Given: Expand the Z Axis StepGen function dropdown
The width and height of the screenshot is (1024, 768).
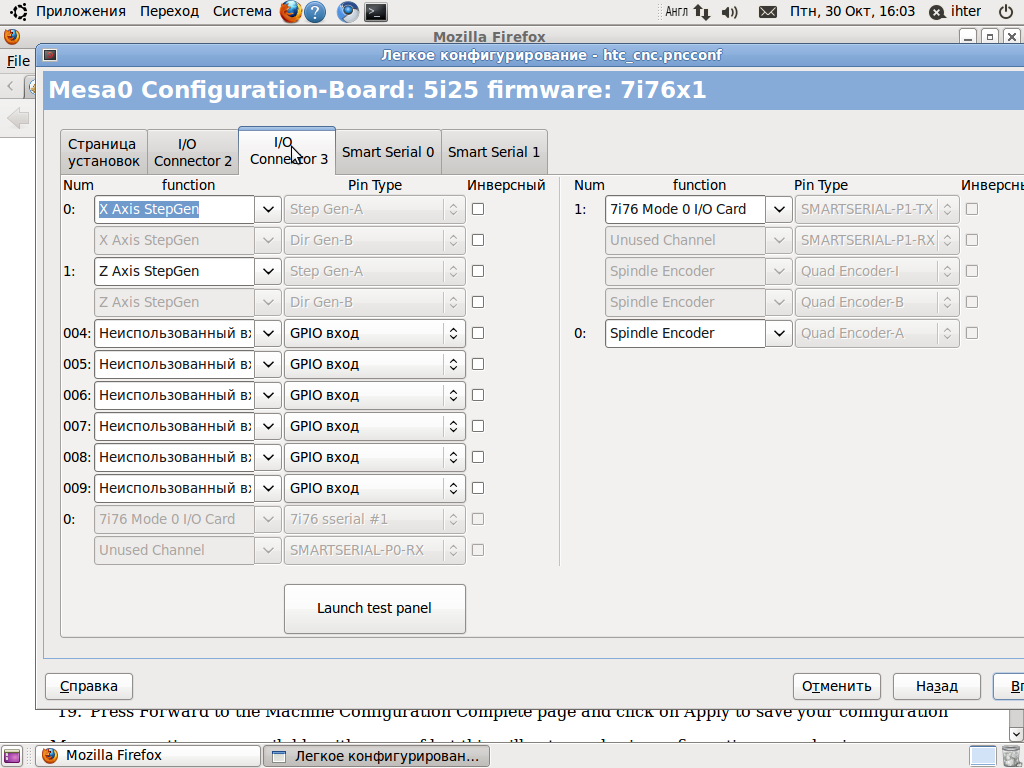Looking at the screenshot, I should pos(268,271).
